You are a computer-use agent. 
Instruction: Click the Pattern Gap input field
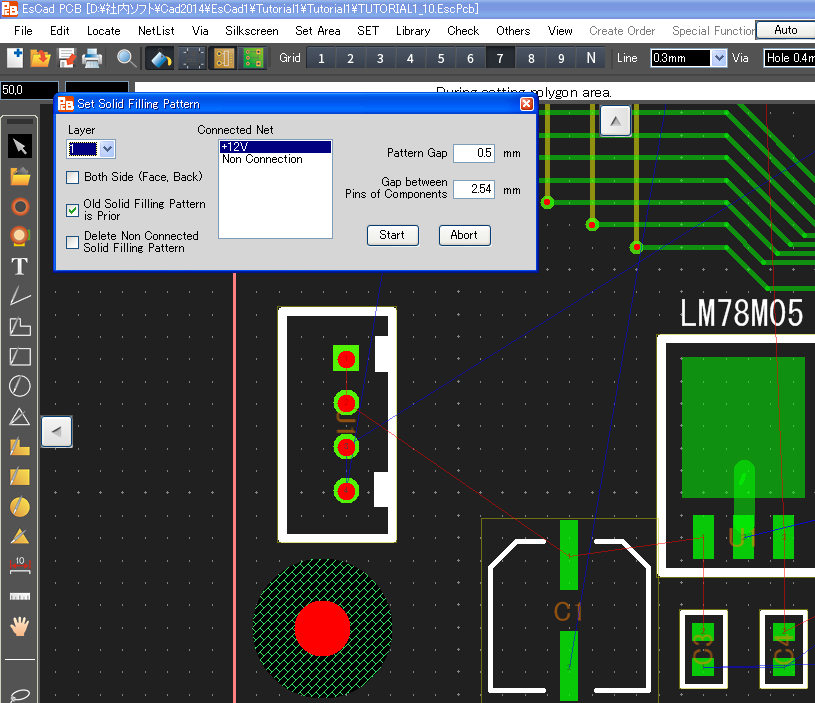[x=474, y=153]
